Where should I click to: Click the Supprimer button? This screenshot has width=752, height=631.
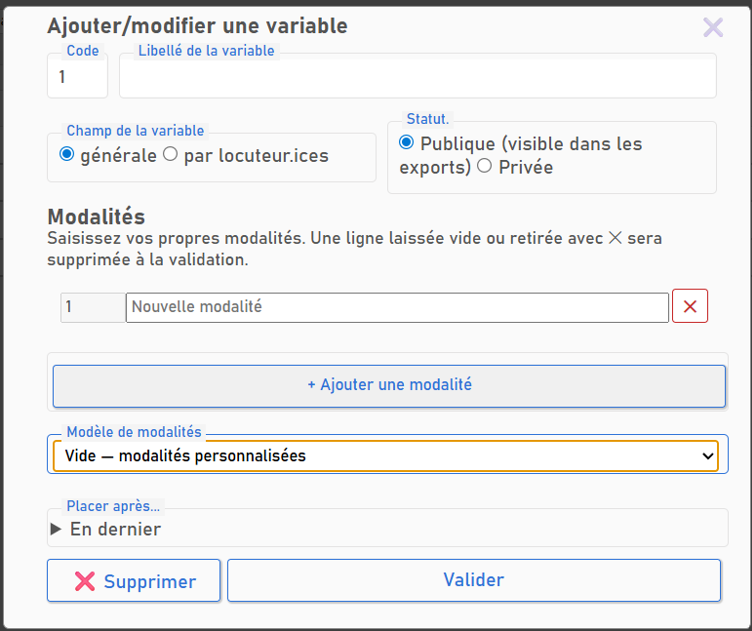tap(134, 580)
